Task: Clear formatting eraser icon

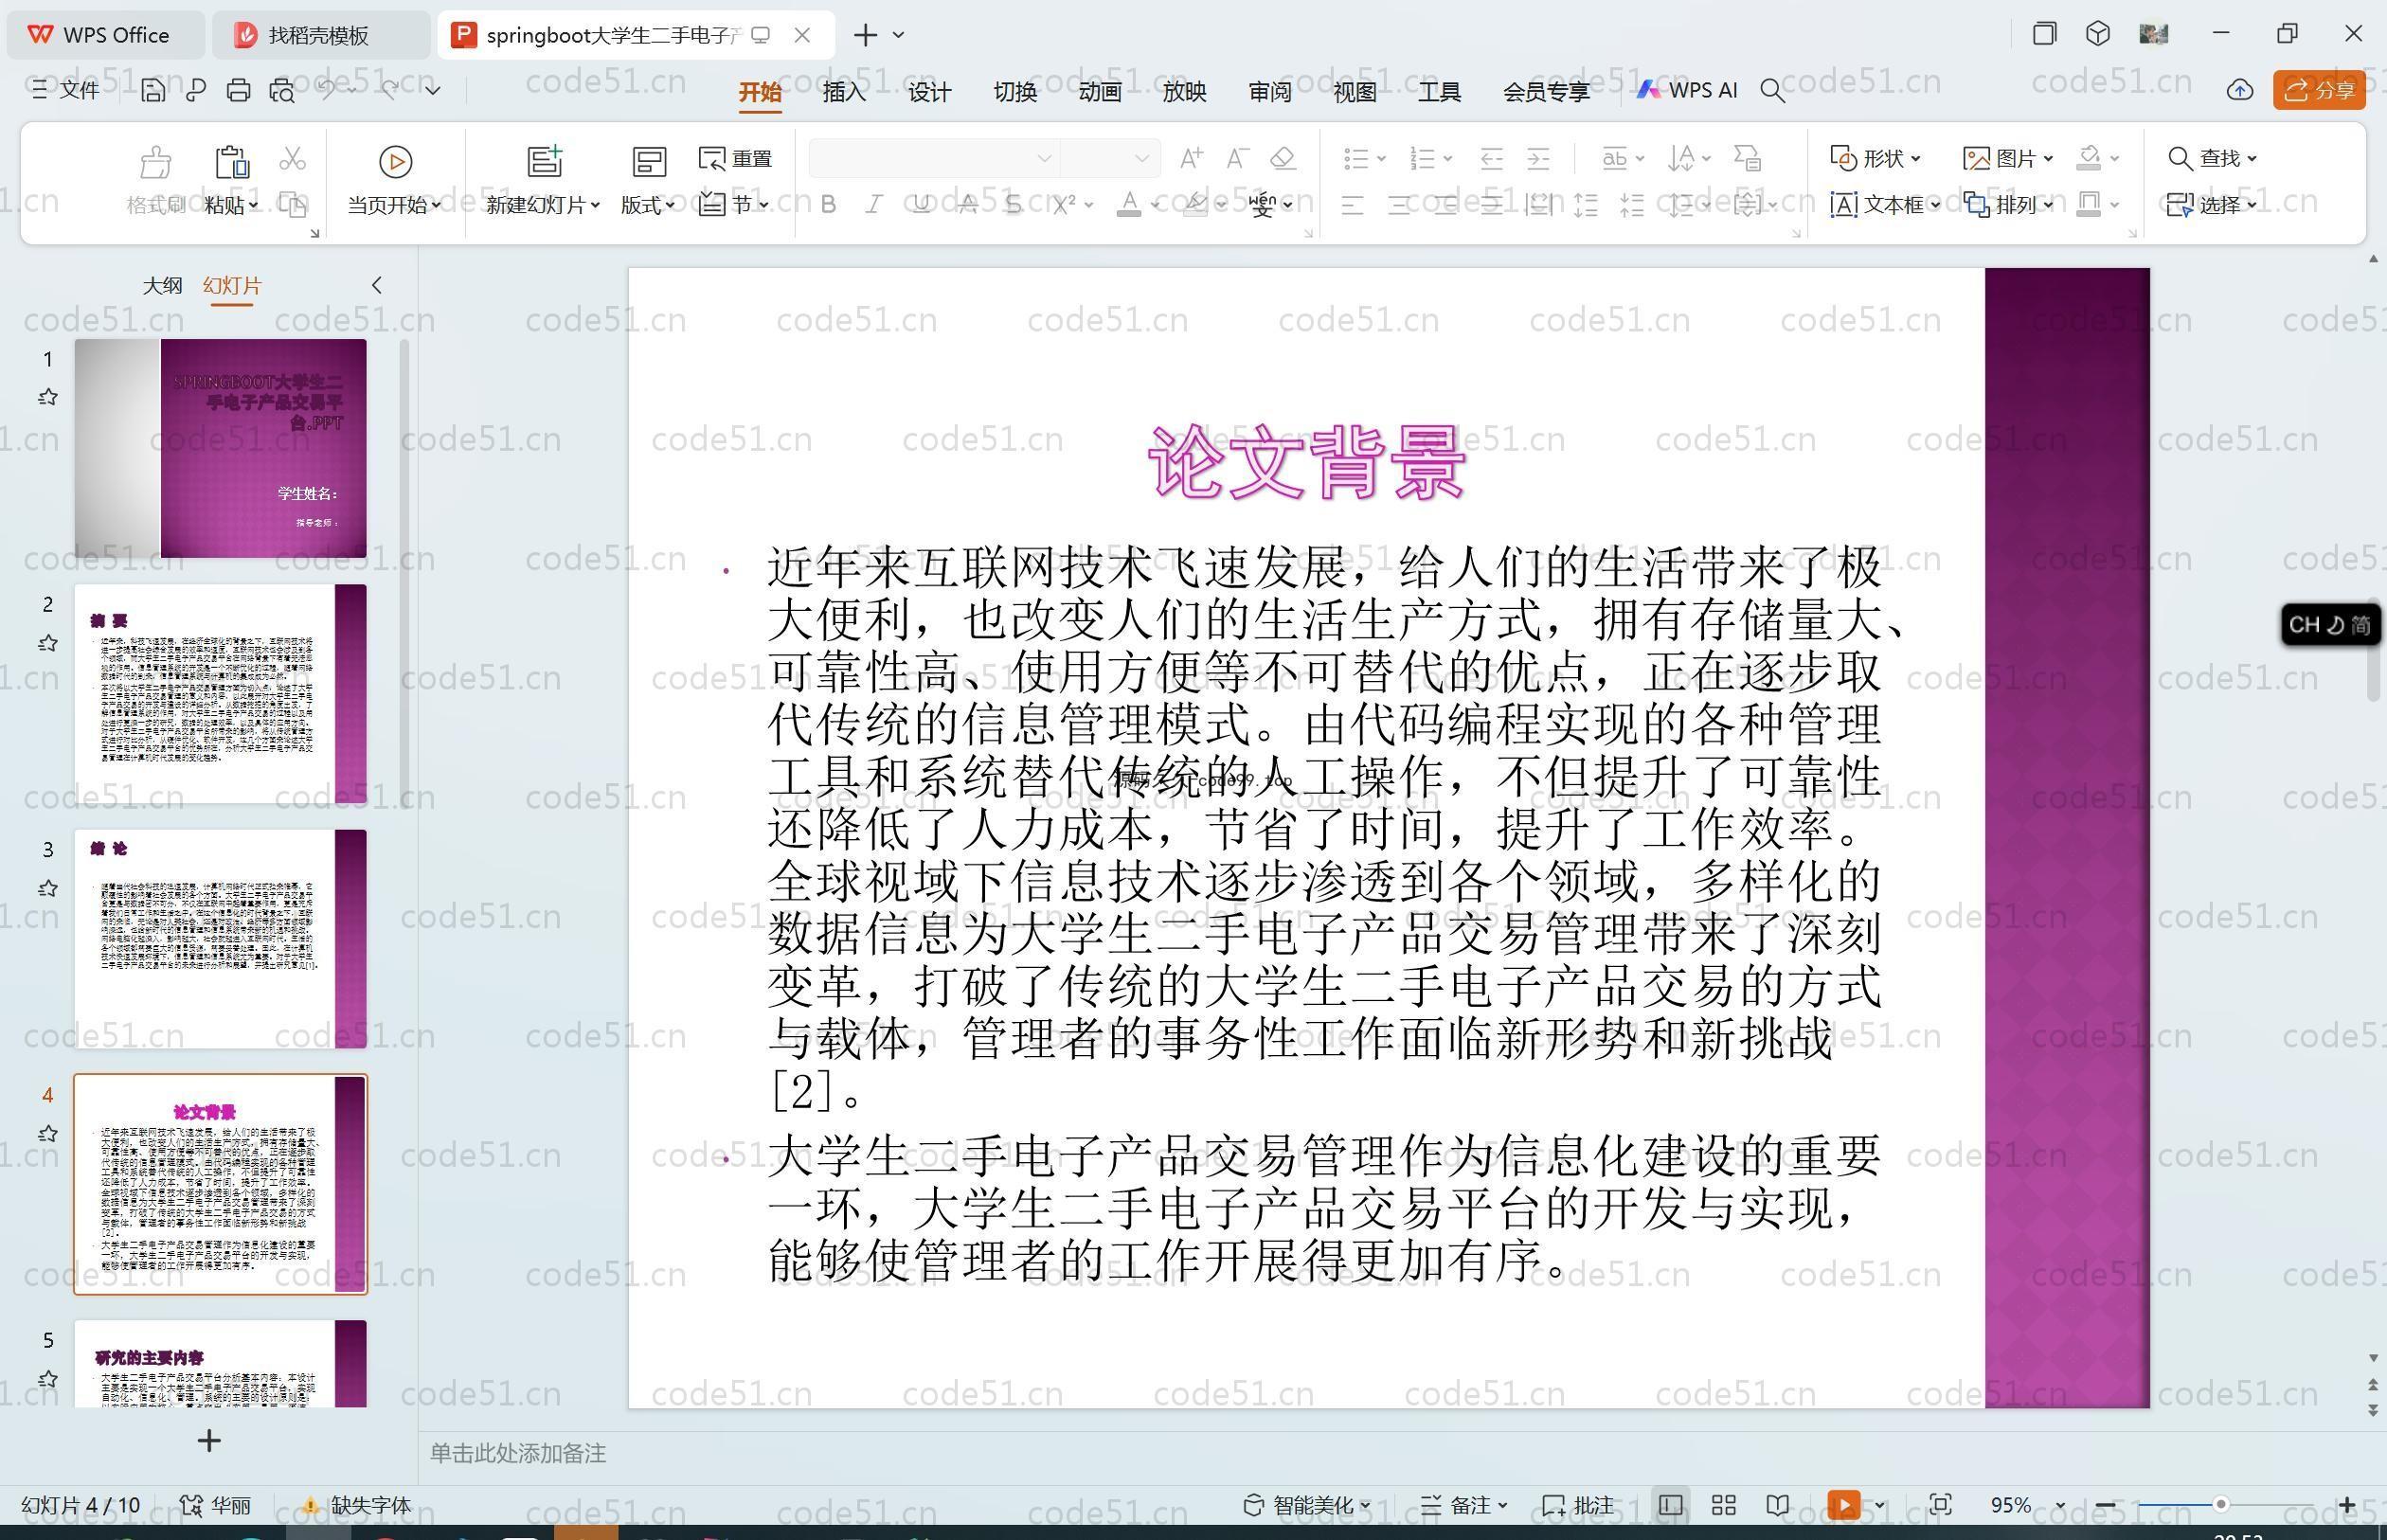Action: click(x=1283, y=158)
